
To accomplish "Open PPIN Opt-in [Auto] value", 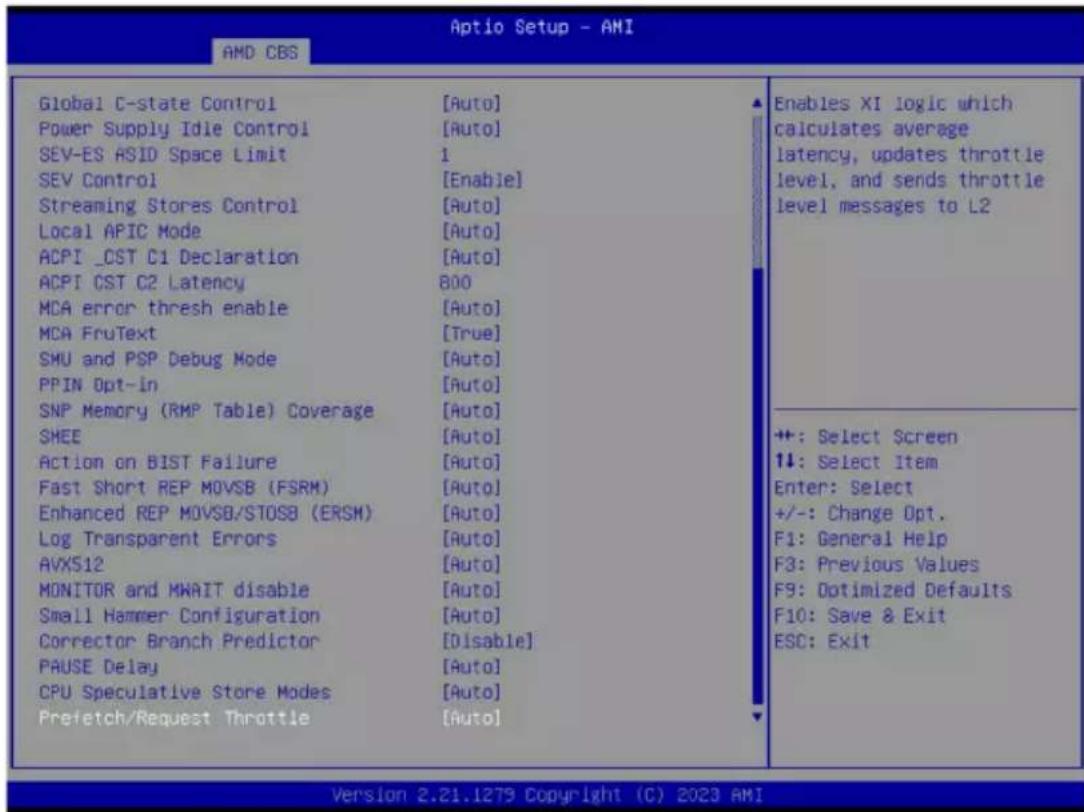I will (x=471, y=385).
